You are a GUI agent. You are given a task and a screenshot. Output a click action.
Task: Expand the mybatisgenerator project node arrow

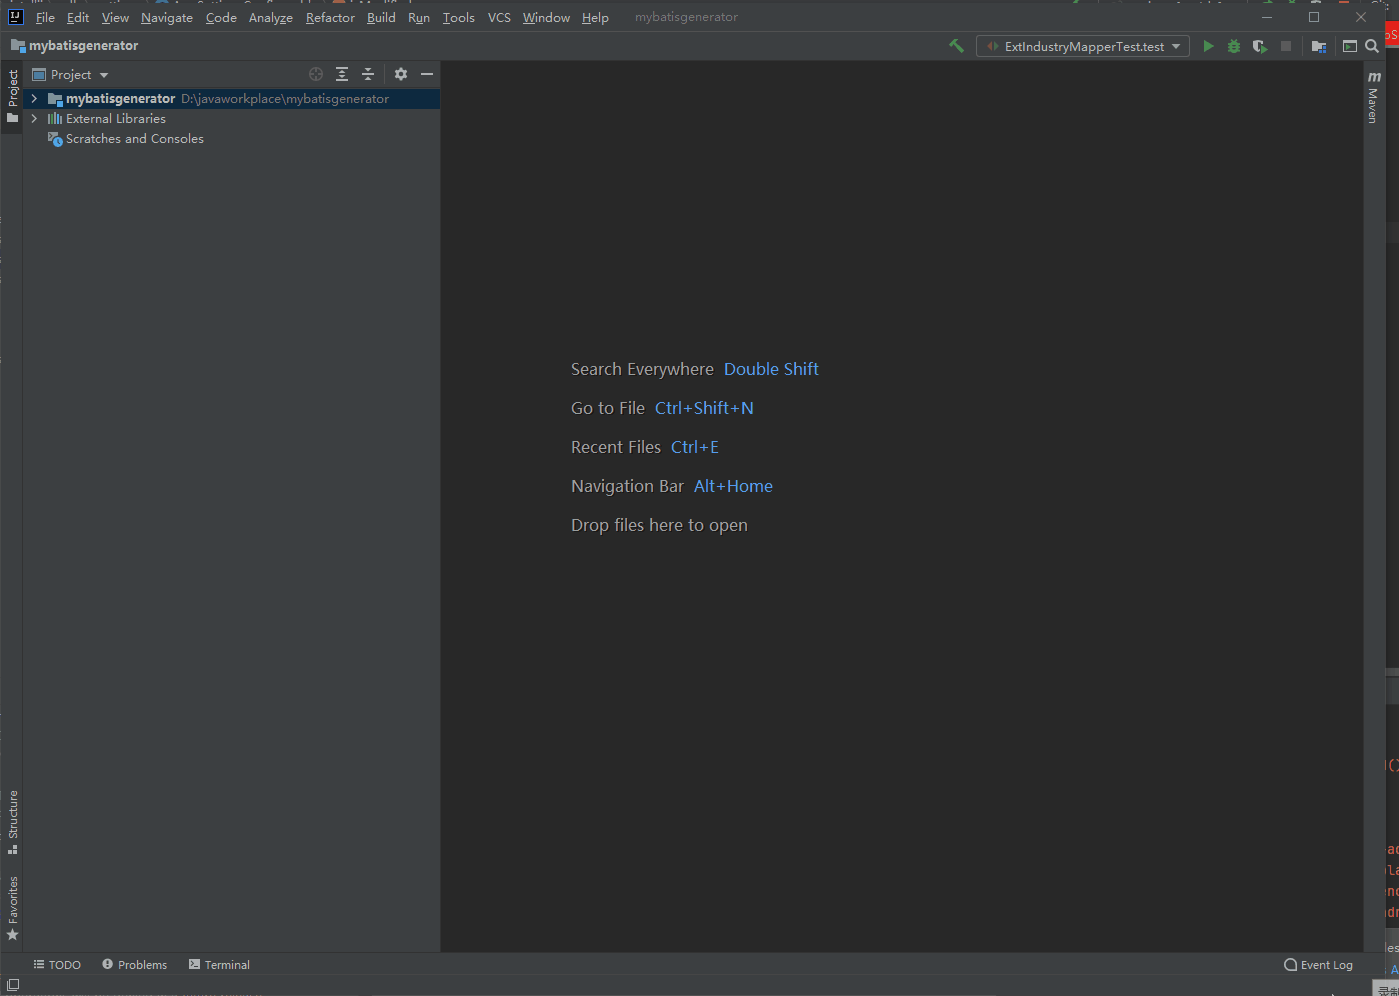(x=35, y=99)
